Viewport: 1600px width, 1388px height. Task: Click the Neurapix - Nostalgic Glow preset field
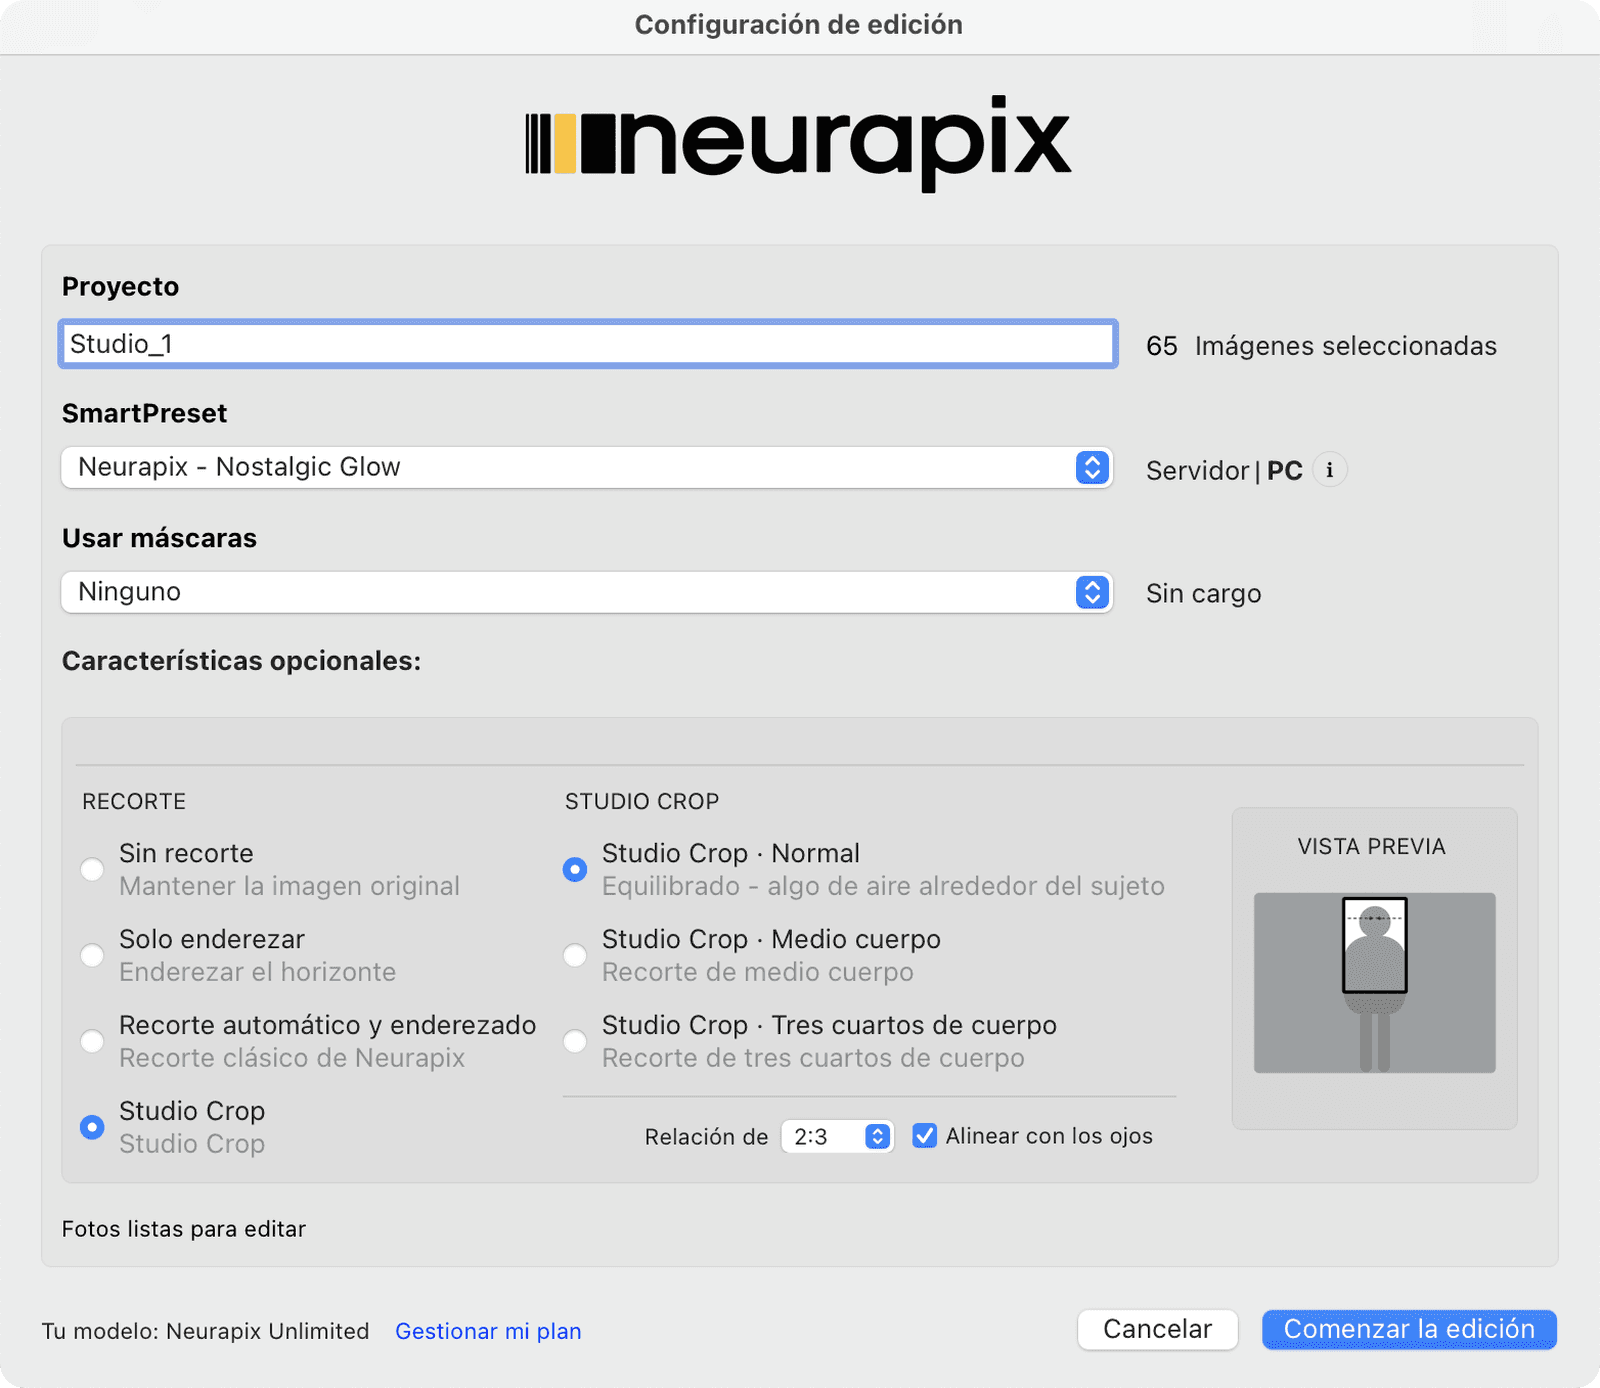tap(587, 467)
